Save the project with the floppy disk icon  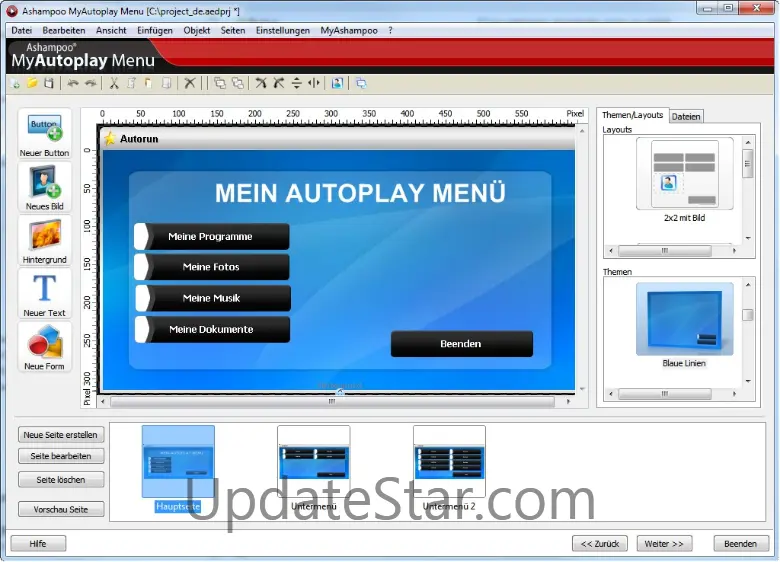[x=49, y=83]
